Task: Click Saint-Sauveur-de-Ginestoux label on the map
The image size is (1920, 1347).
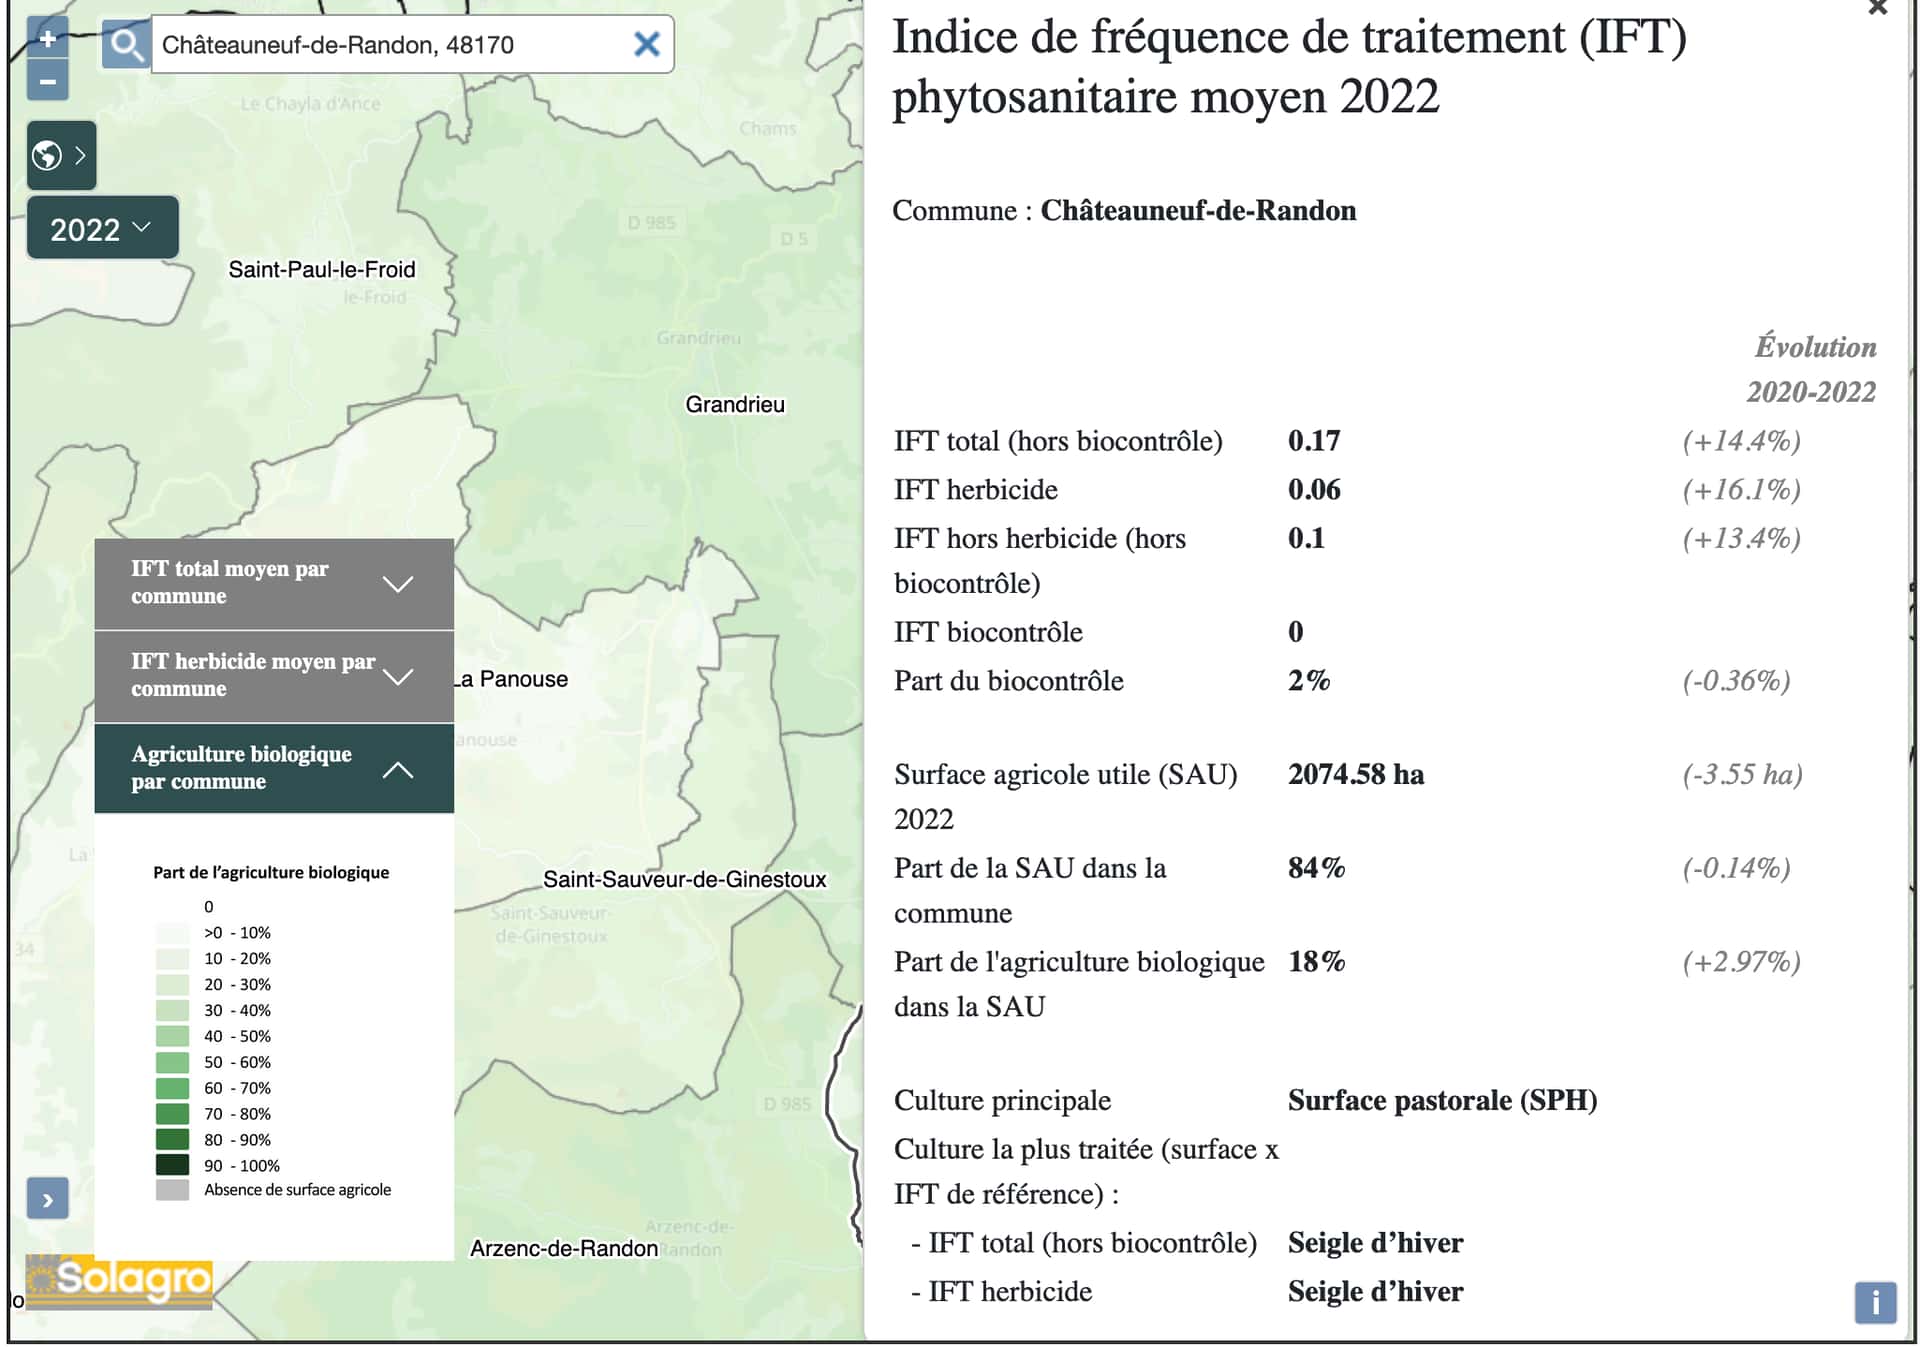Action: tap(684, 879)
